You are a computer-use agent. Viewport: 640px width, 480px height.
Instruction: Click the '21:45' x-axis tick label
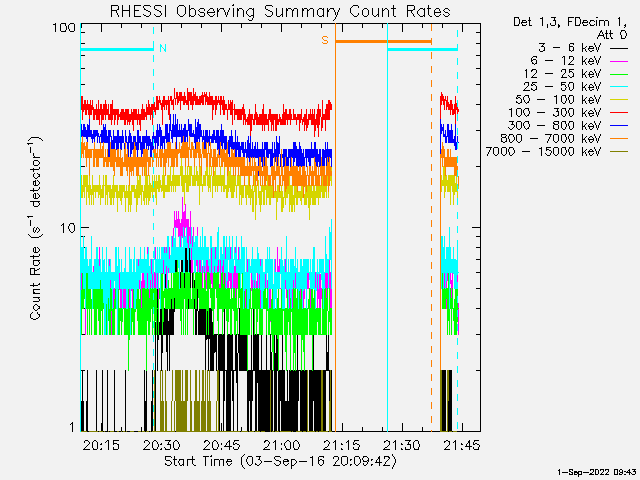462,445
